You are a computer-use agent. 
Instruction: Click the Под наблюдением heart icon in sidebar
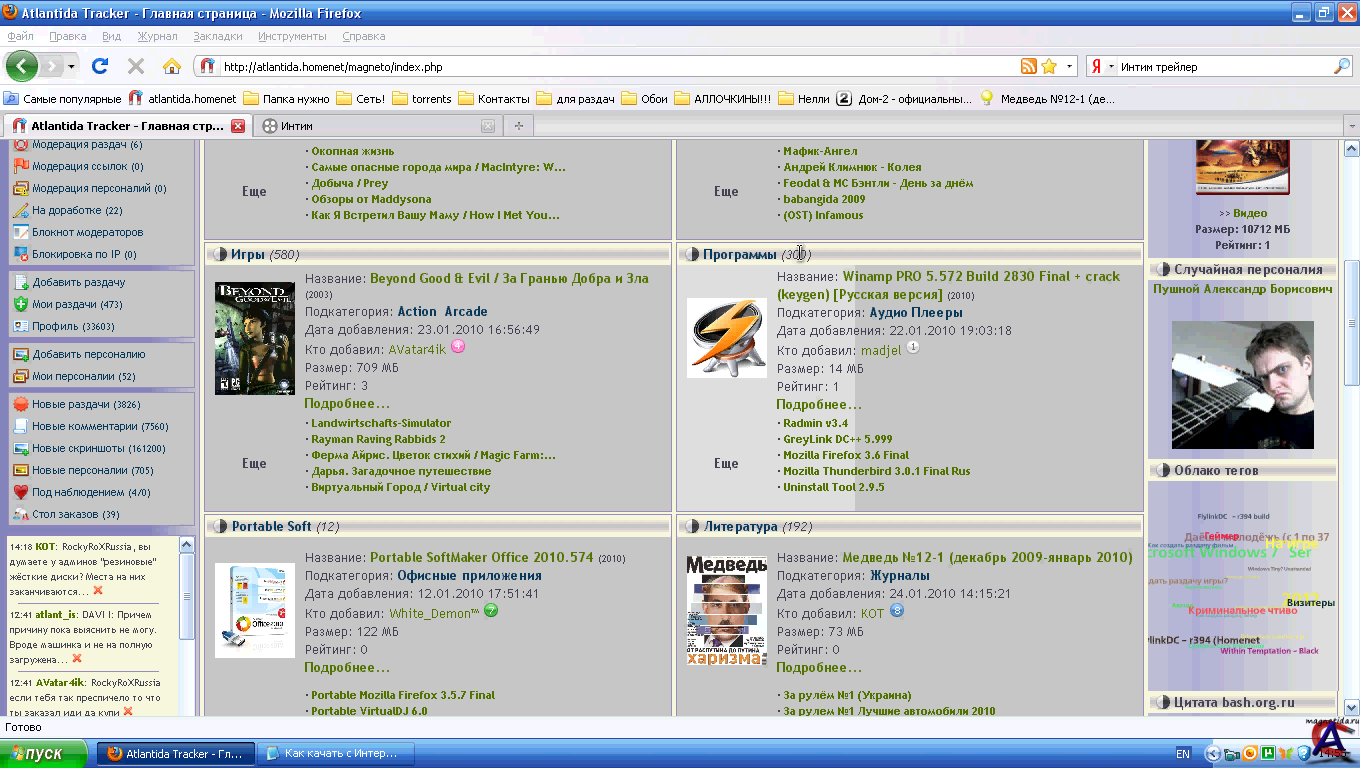coord(20,492)
